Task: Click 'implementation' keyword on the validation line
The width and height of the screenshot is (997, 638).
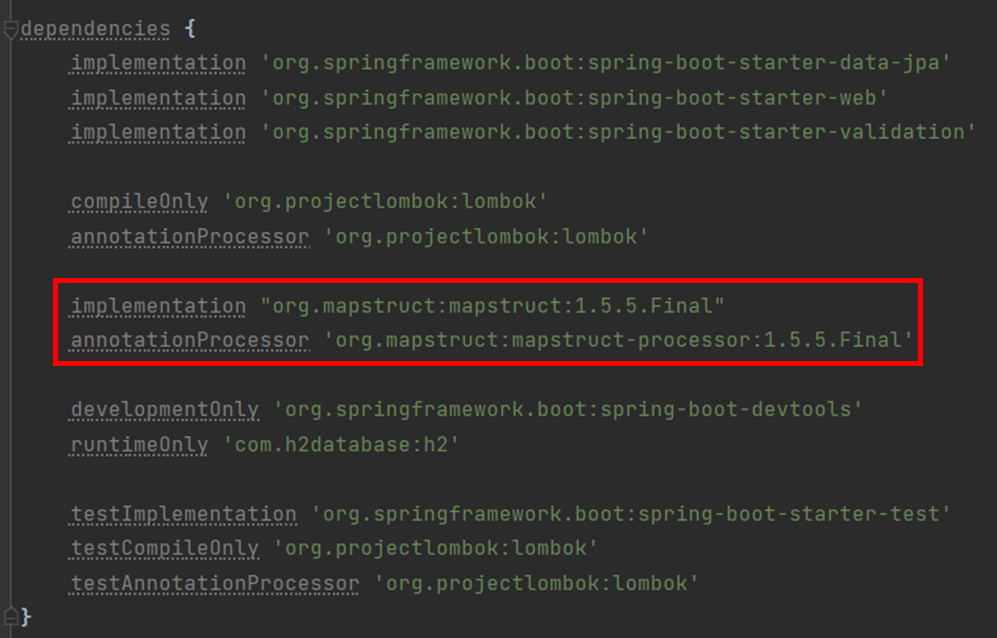Action: (158, 133)
